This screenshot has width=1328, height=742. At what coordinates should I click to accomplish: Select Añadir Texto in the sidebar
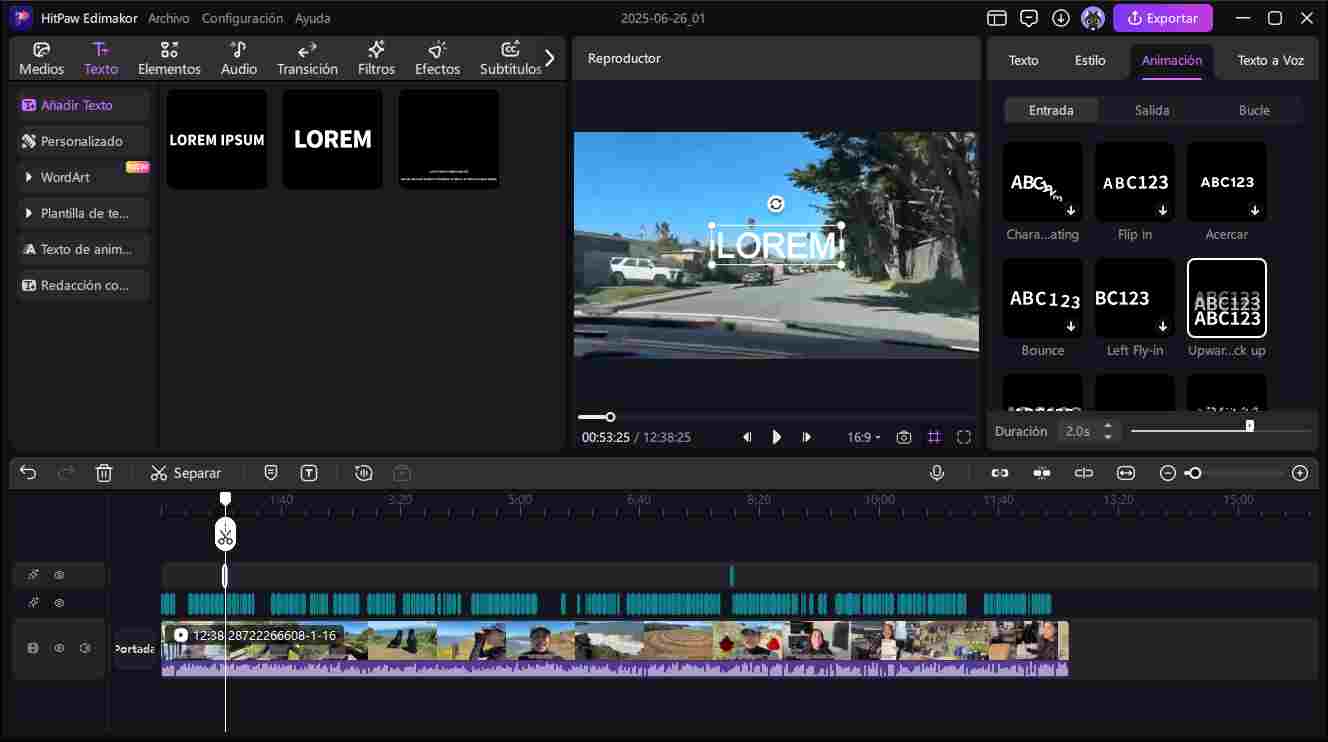83,105
